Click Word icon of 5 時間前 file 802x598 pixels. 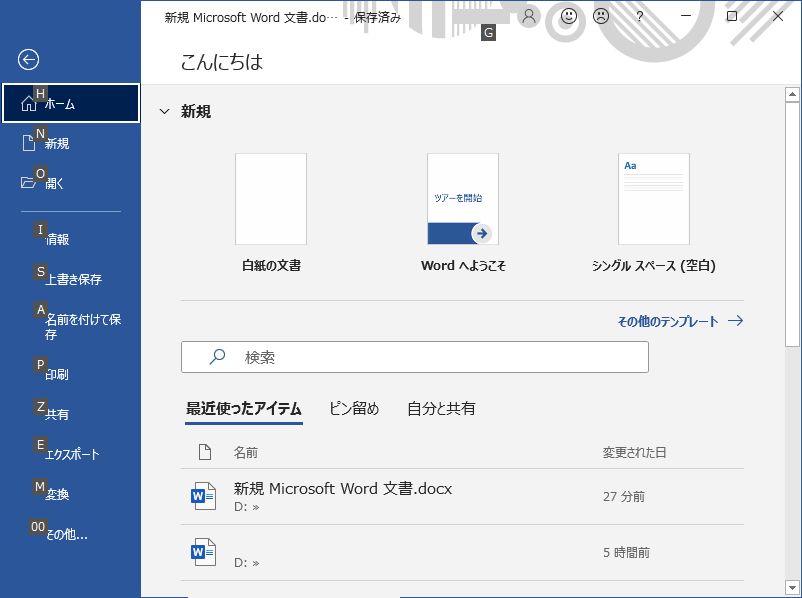tap(203, 552)
